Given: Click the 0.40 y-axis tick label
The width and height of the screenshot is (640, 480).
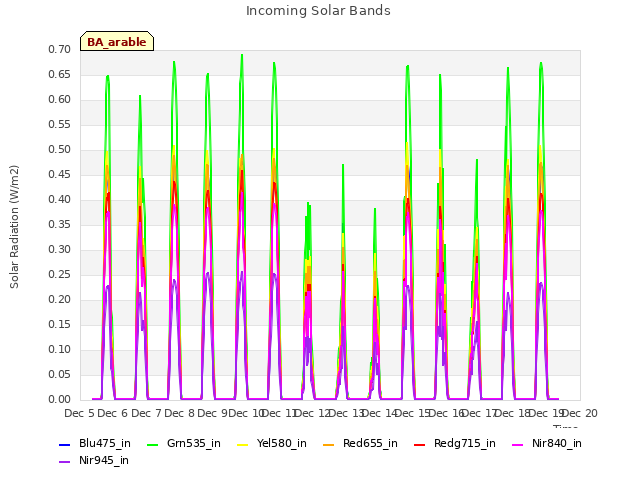Looking at the screenshot, I should pos(60,199).
